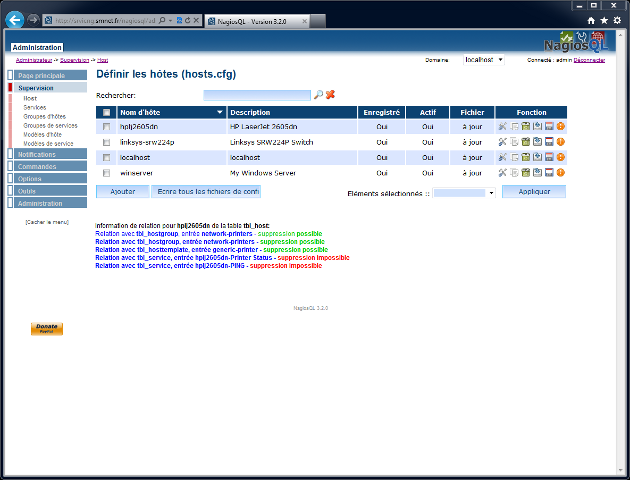Click the trash delete icon for localhost
The height and width of the screenshot is (480, 630).
point(526,157)
